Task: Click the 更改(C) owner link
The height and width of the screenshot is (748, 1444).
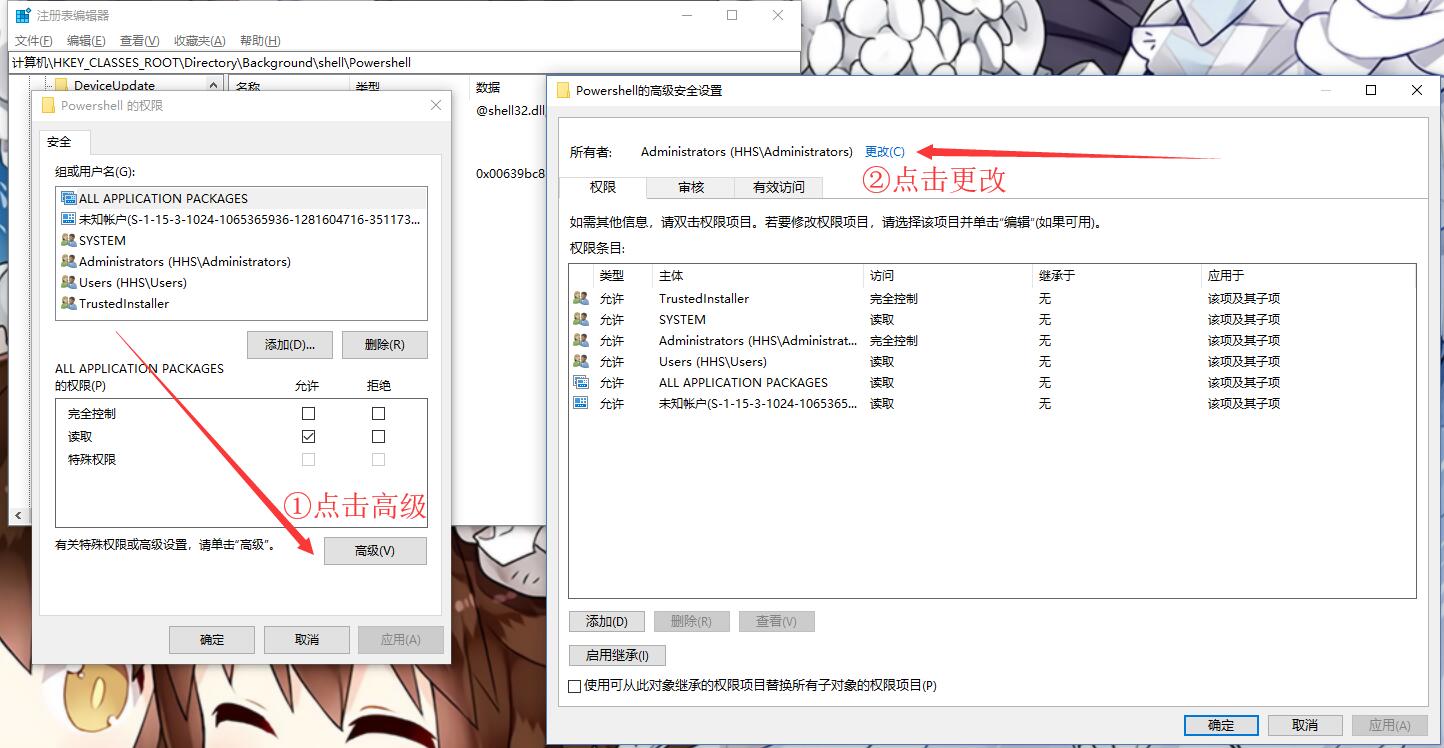Action: [884, 152]
